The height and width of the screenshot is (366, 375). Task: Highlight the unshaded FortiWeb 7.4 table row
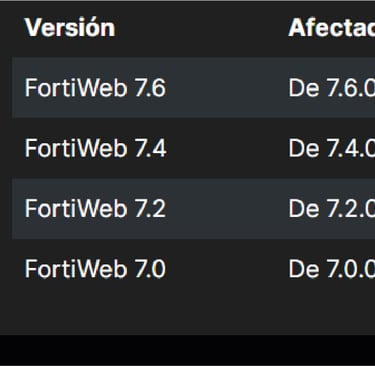pyautogui.click(x=193, y=148)
